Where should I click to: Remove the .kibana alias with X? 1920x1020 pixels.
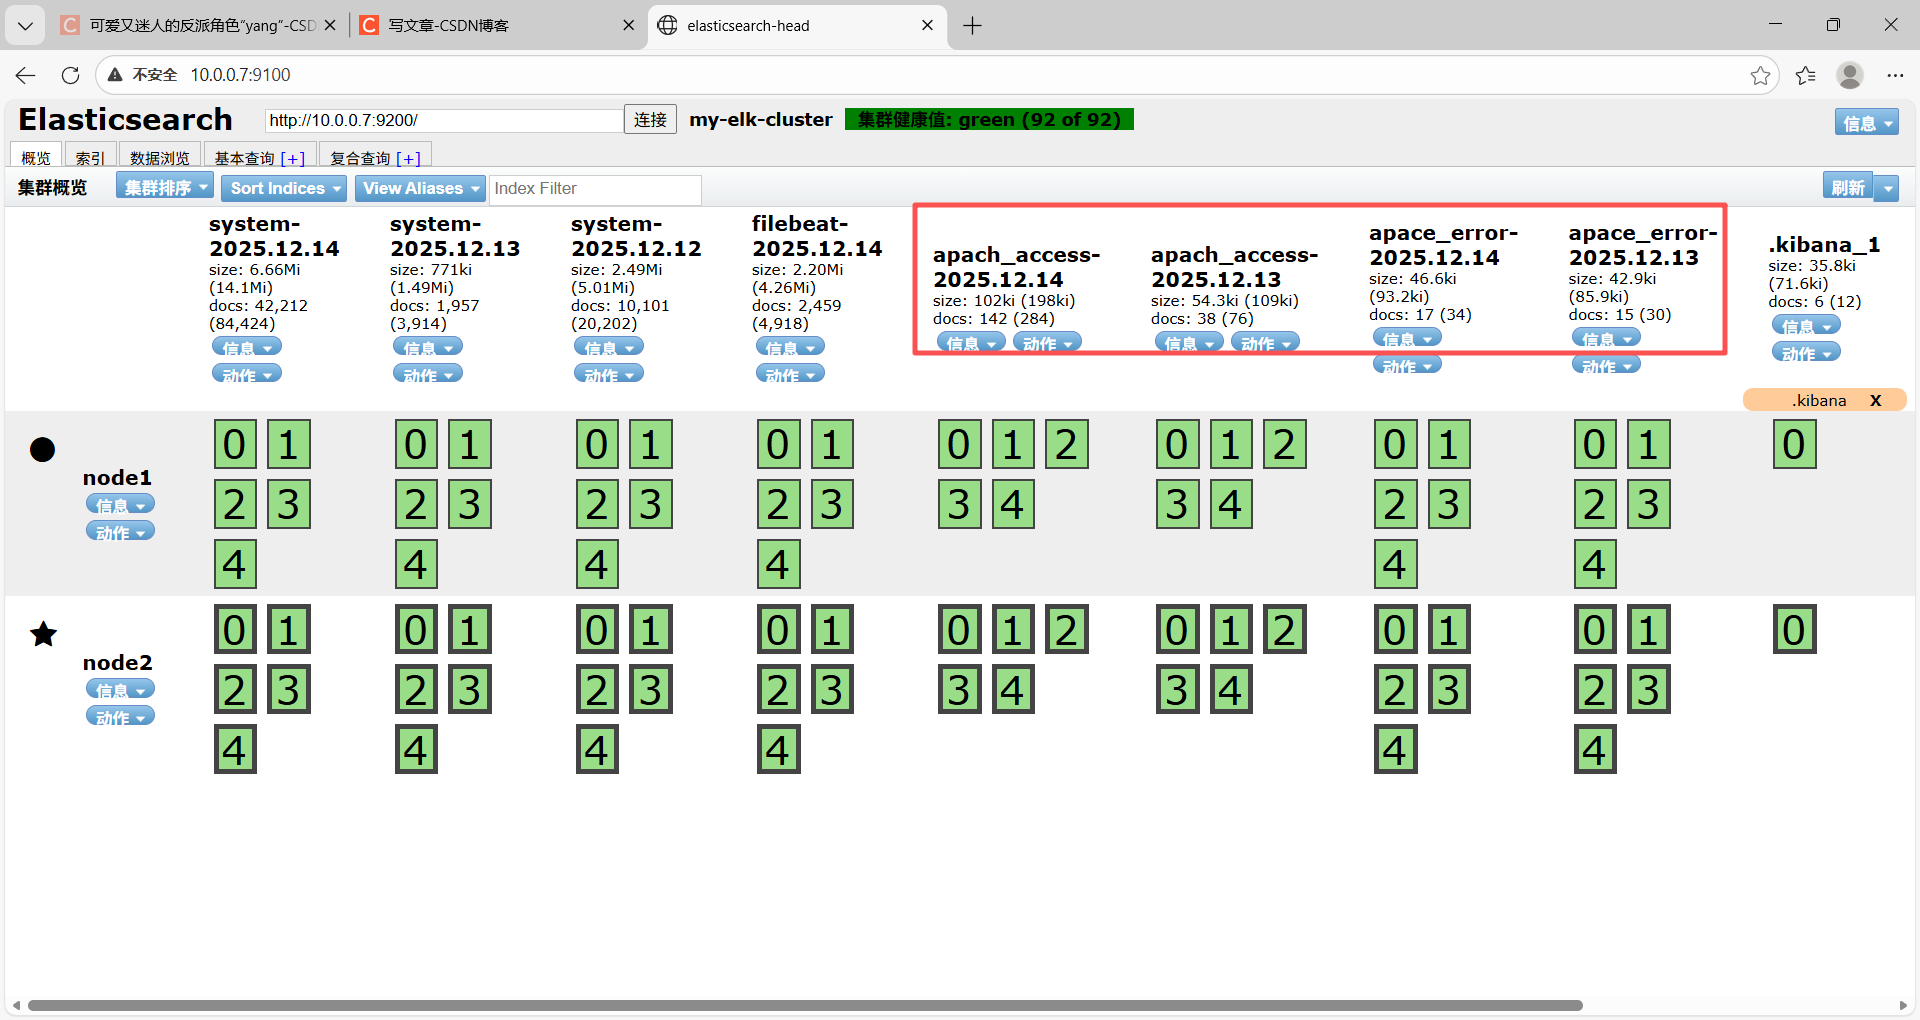point(1876,400)
